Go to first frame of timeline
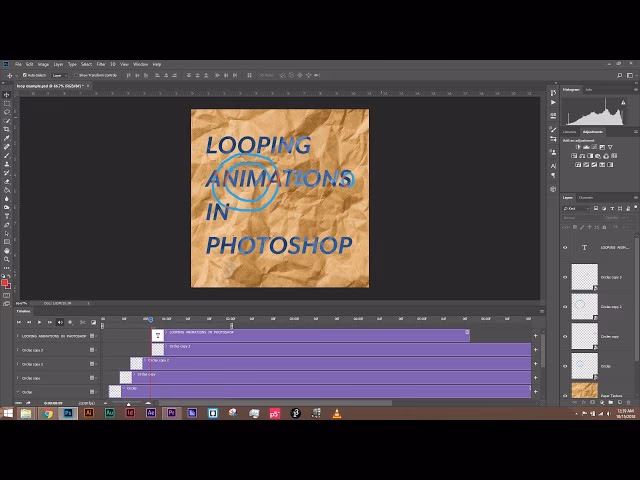640x480 pixels. click(x=18, y=322)
